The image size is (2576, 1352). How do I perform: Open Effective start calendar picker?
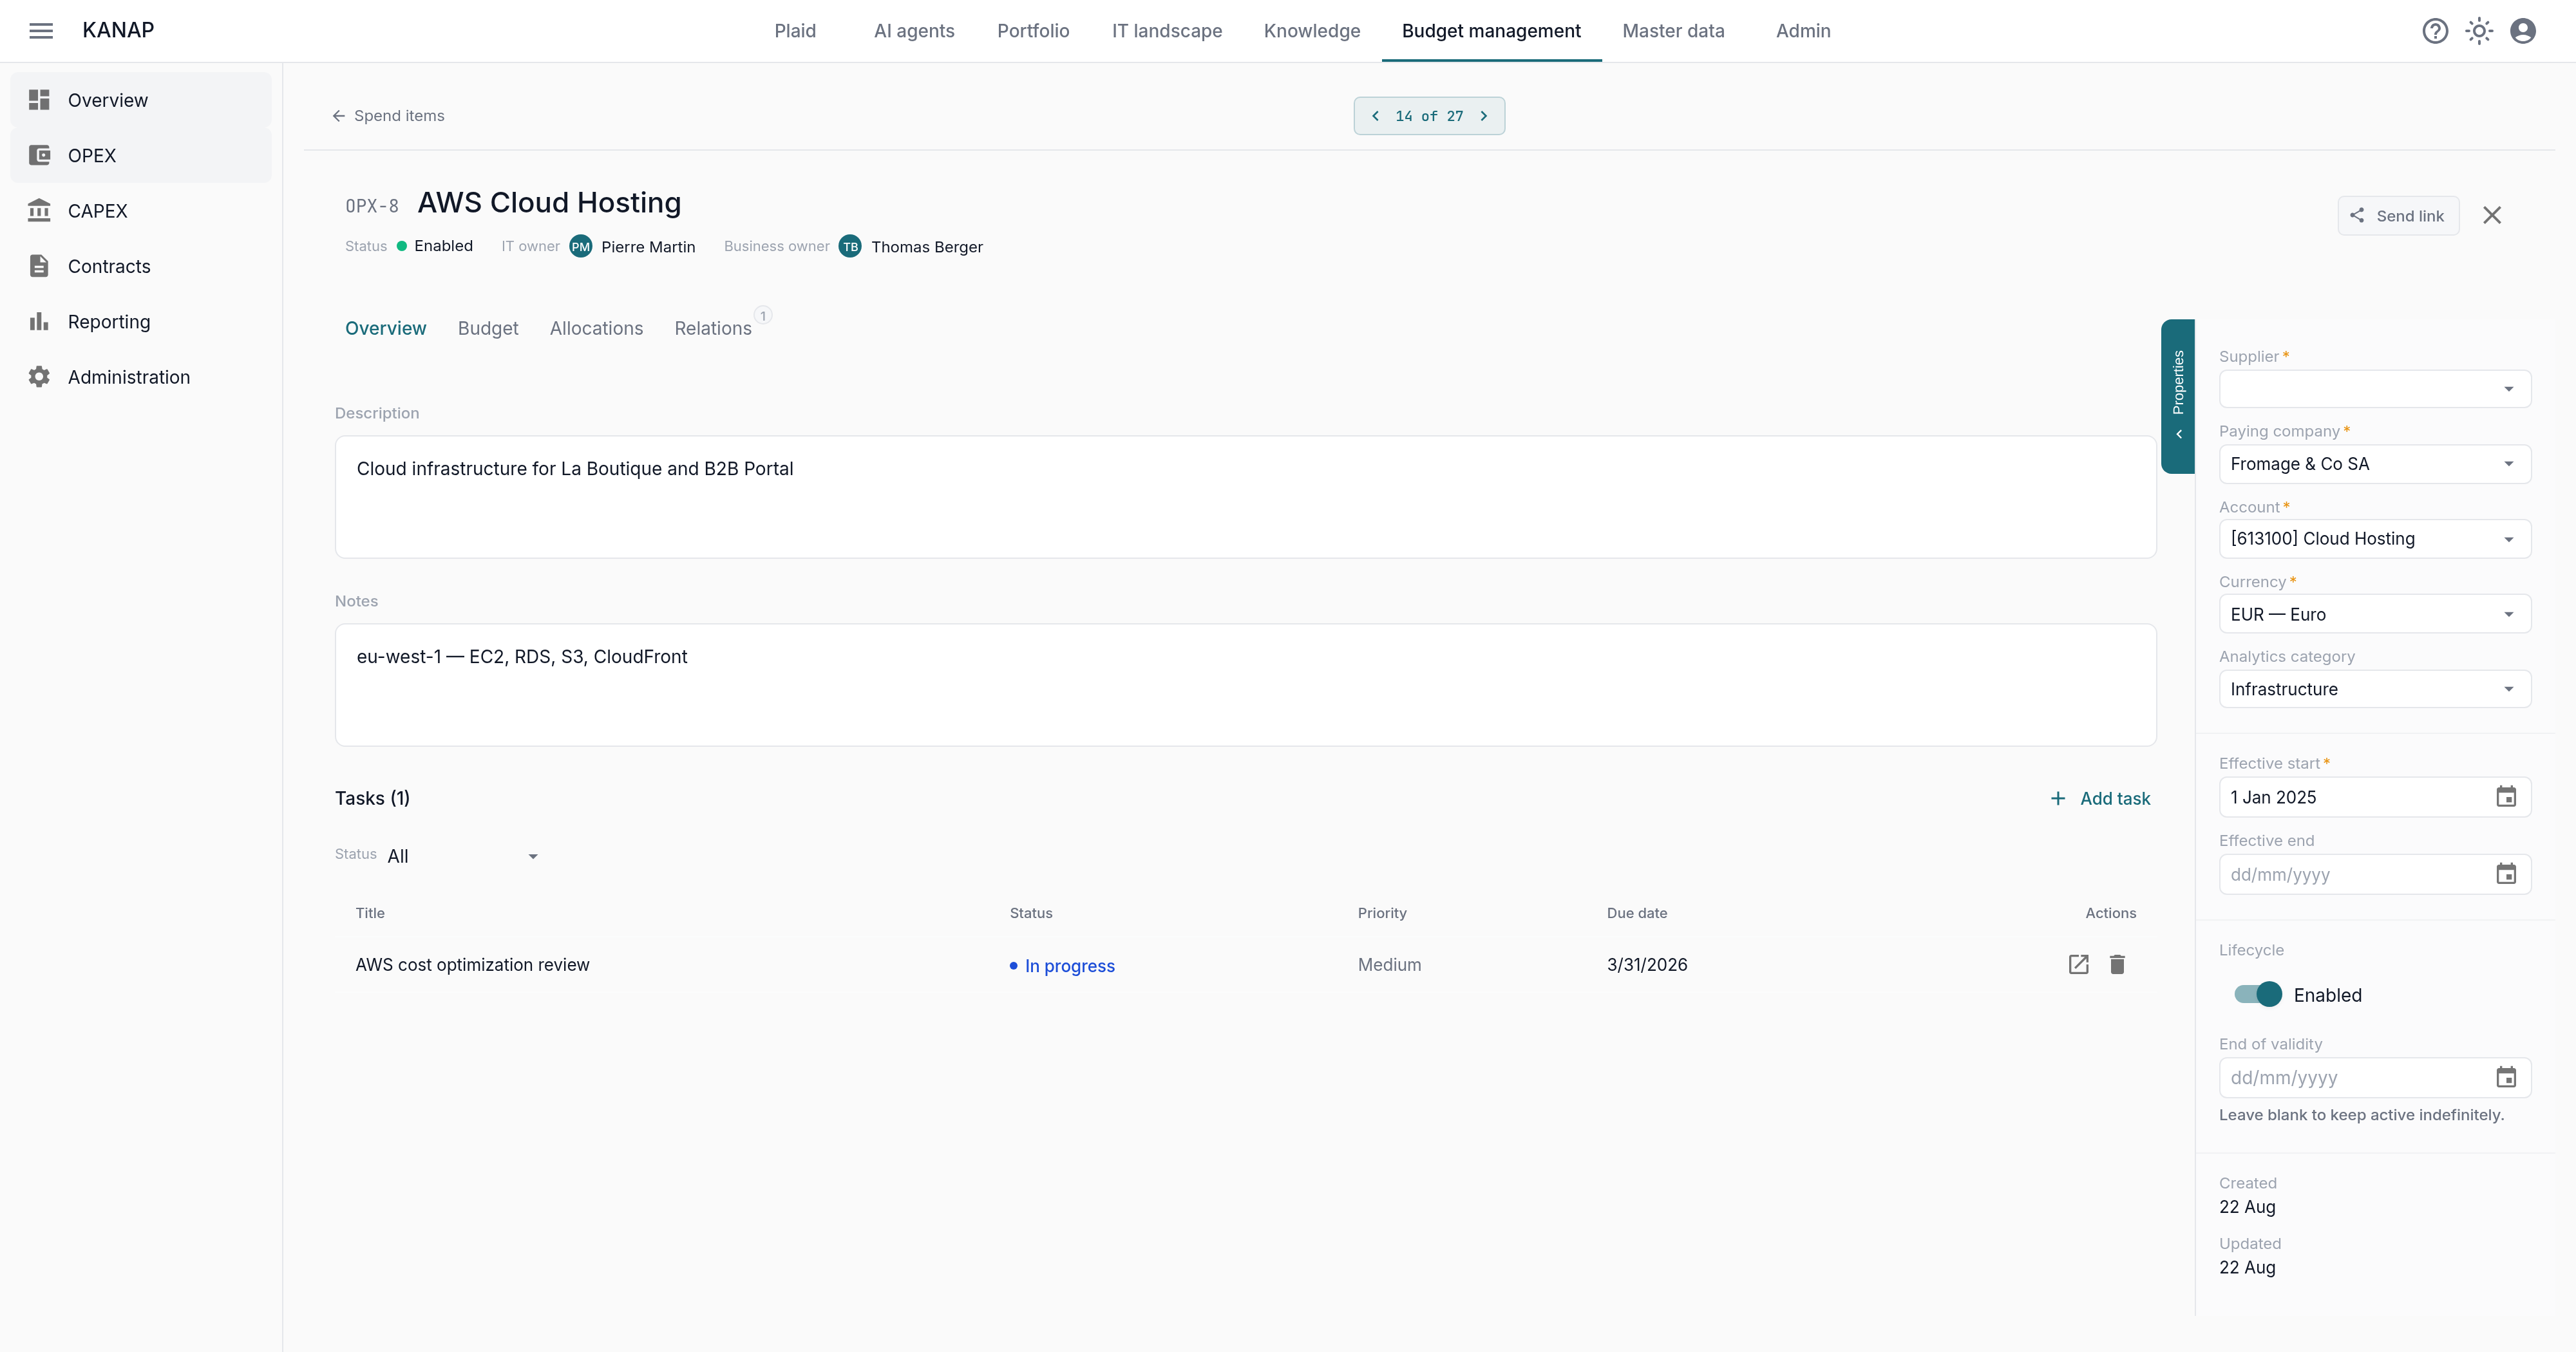click(2506, 797)
